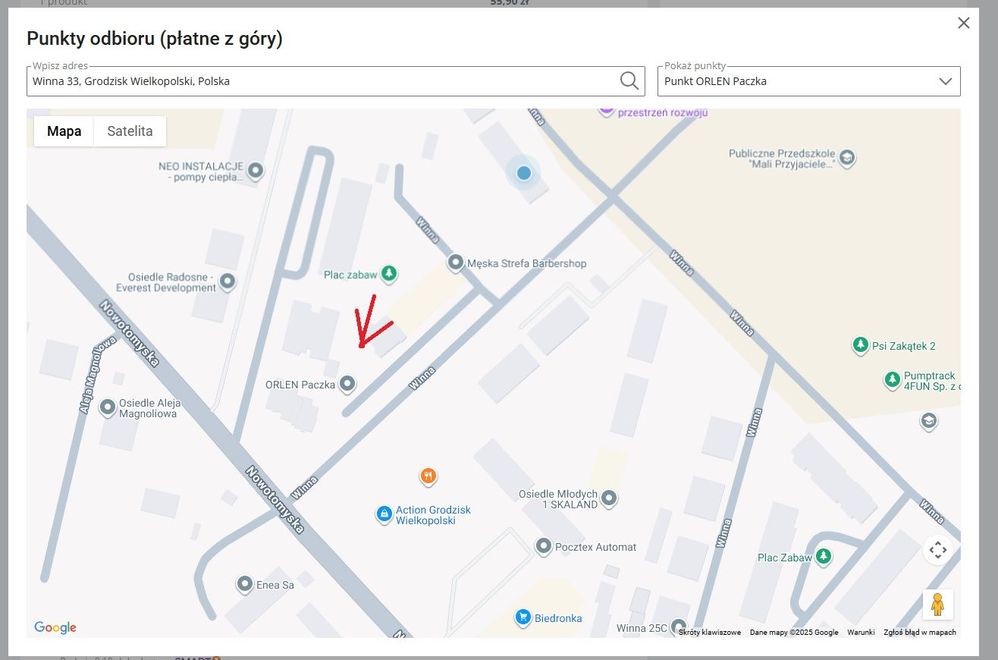Open the Pokaż punkty dropdown
Screen dimensions: 998x660
(x=808, y=81)
